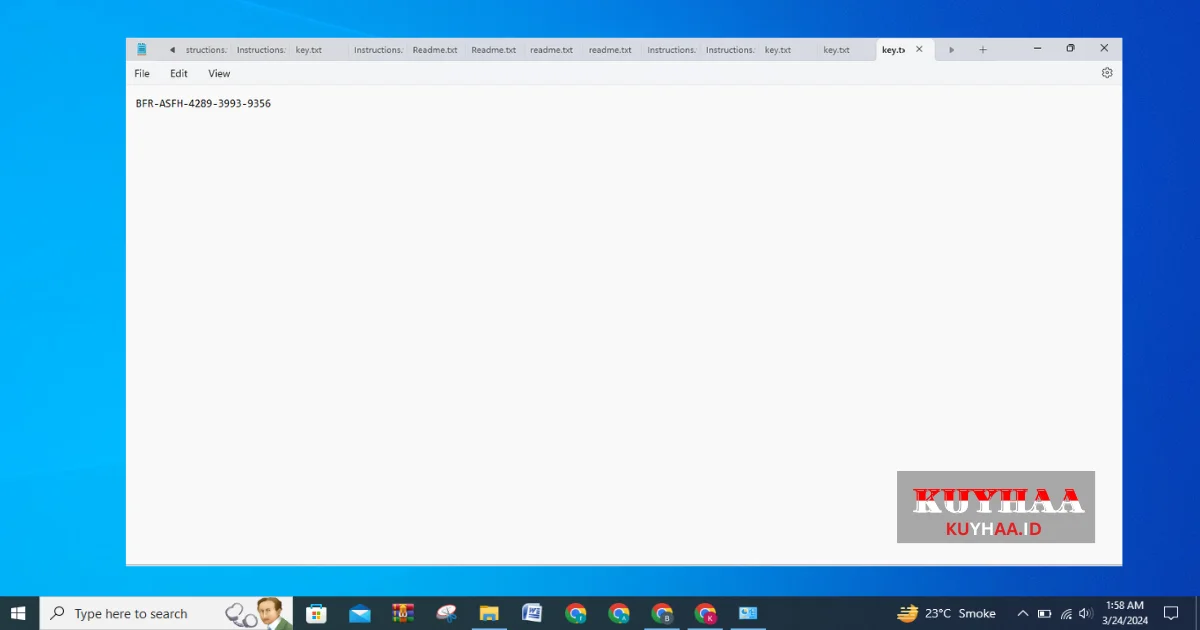1200x630 pixels.
Task: Open the Mail app from taskbar
Action: (x=360, y=613)
